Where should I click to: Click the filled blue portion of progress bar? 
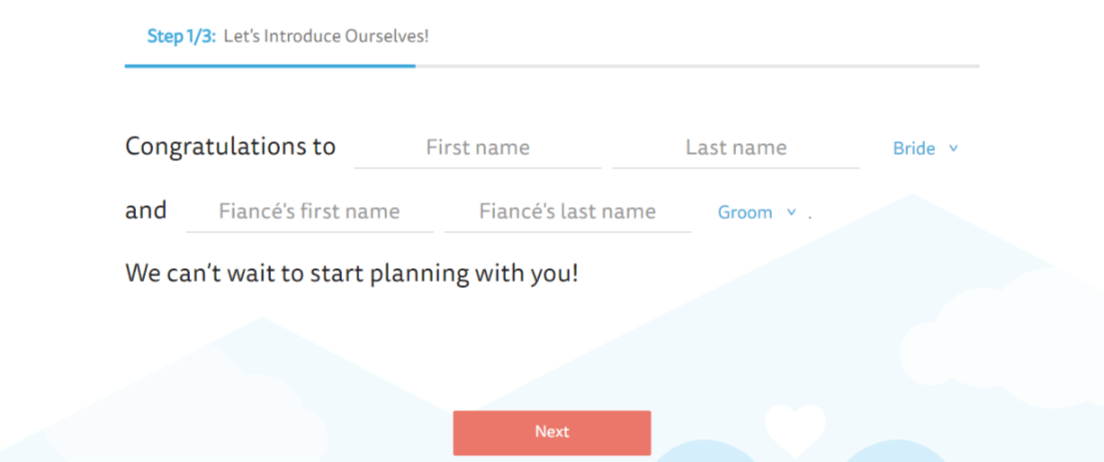270,66
